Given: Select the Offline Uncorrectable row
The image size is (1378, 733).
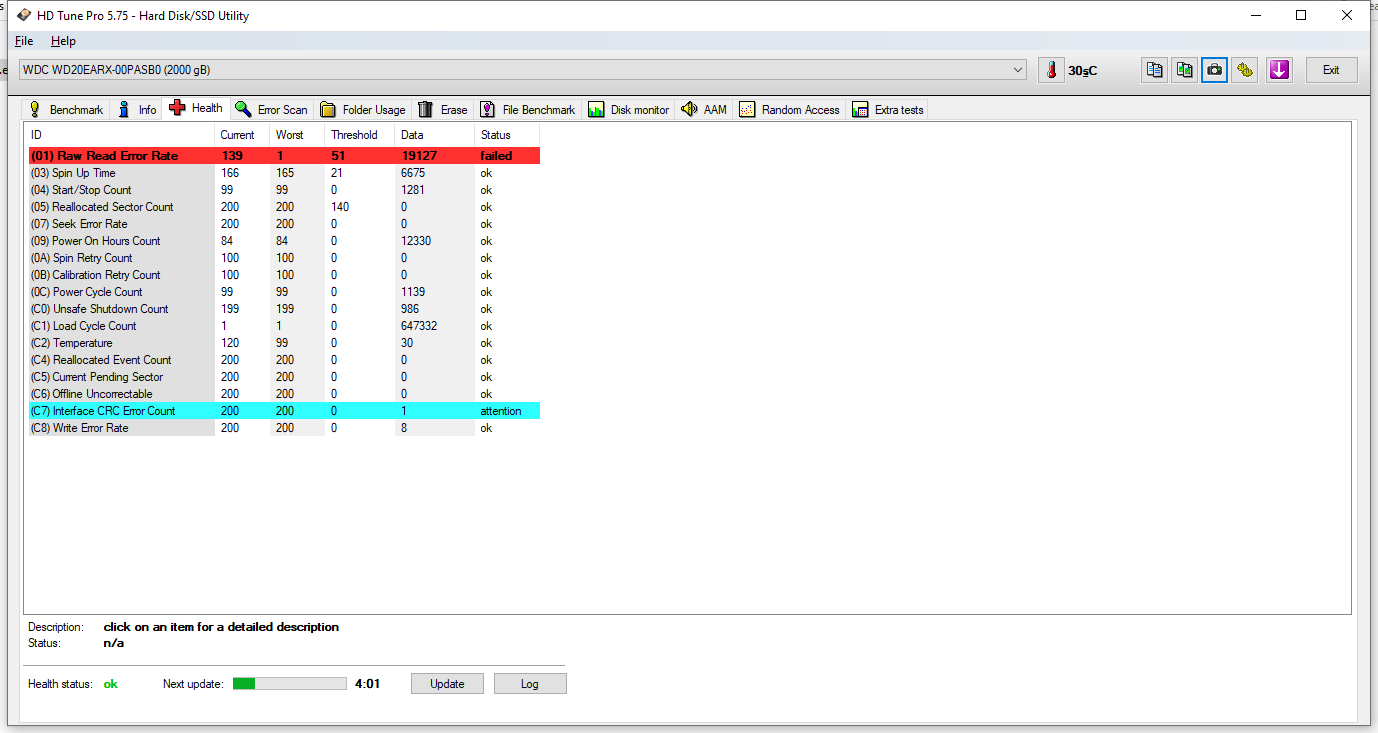Looking at the screenshot, I should click(284, 394).
